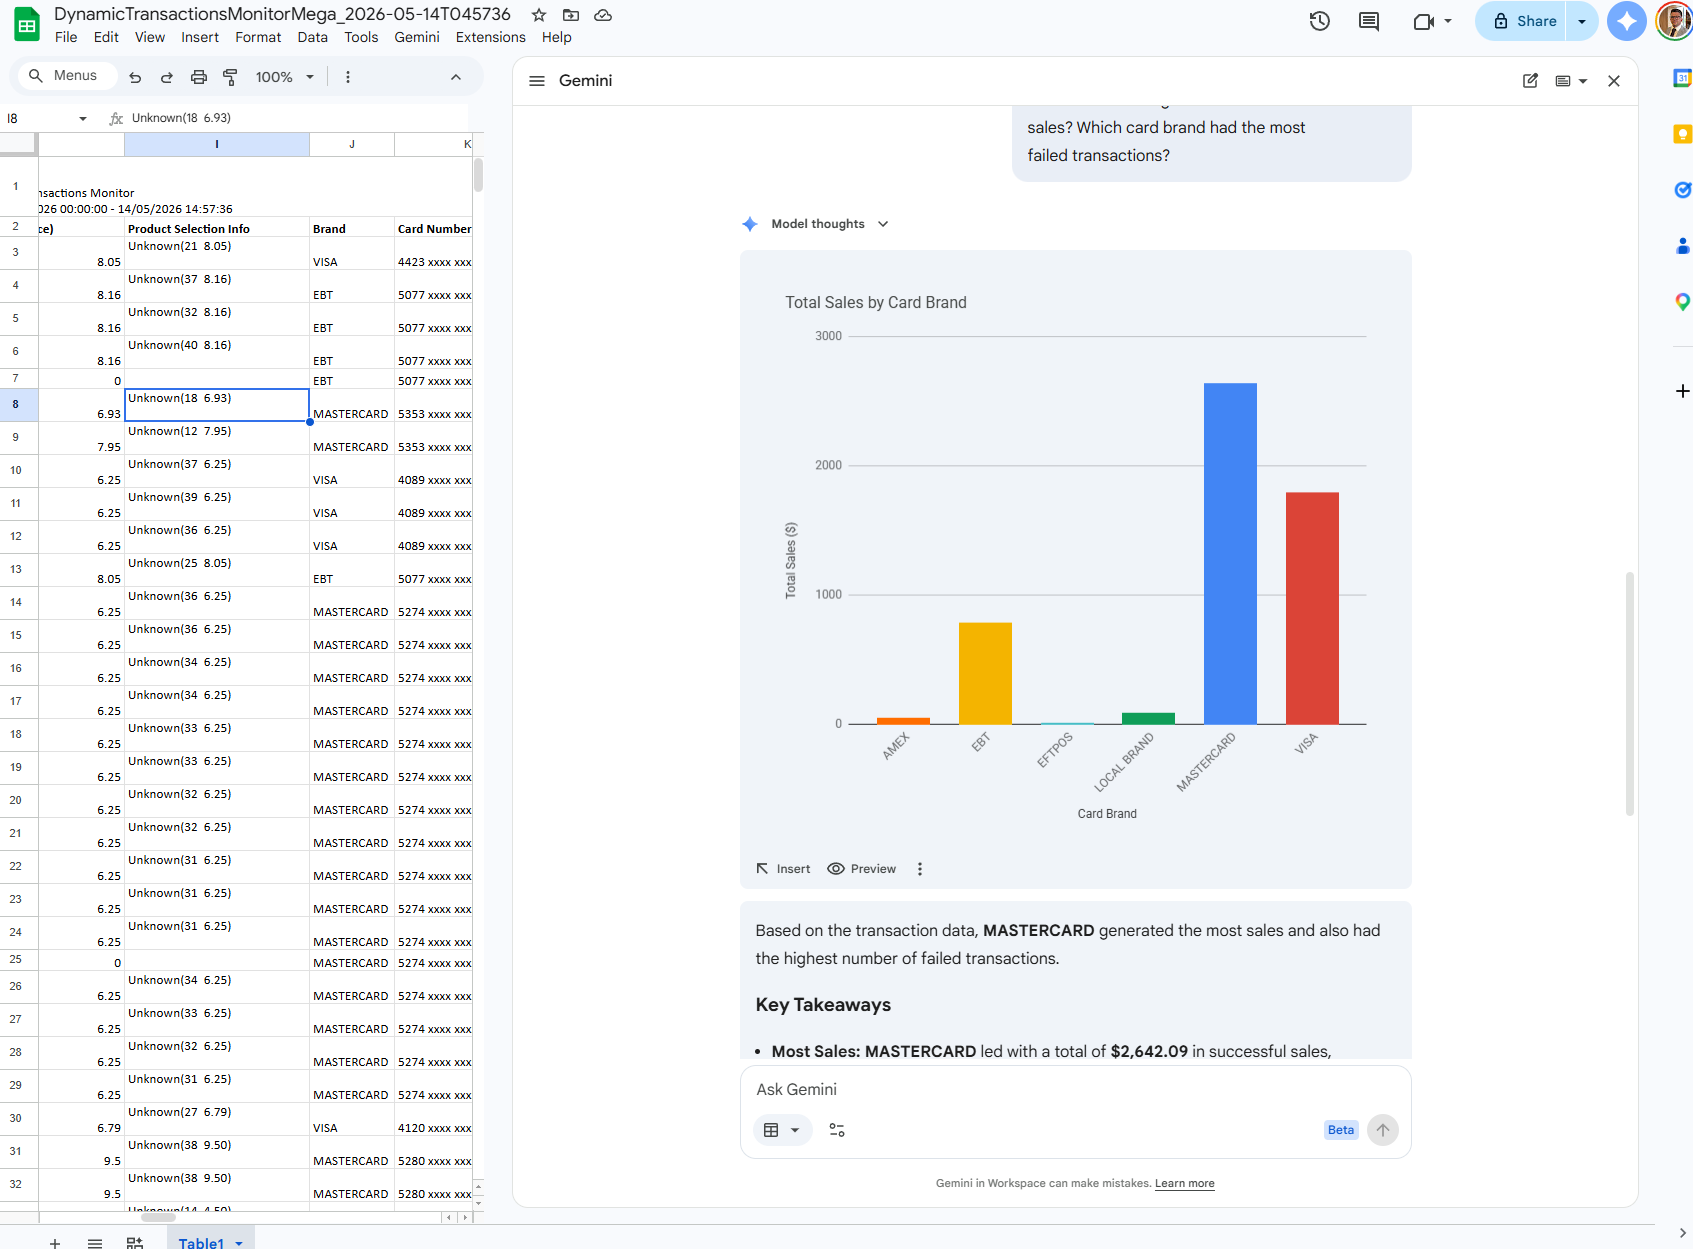Image resolution: width=1693 pixels, height=1249 pixels.
Task: Open the File menu
Action: click(x=66, y=37)
